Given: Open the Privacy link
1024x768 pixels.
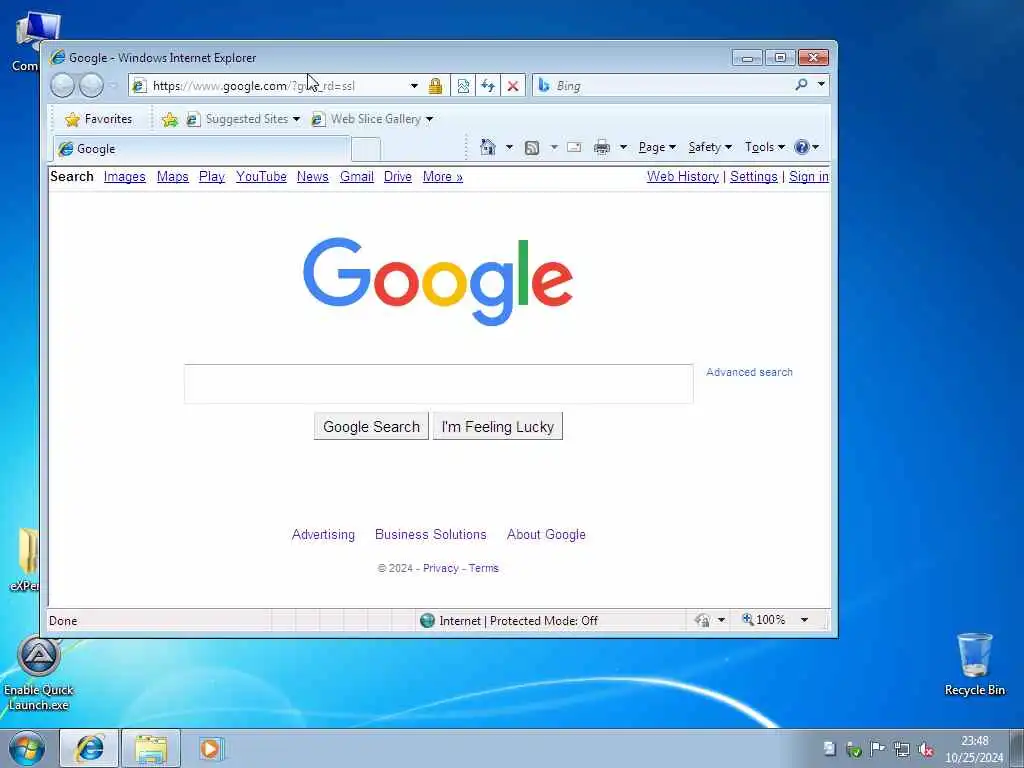Looking at the screenshot, I should [441, 568].
